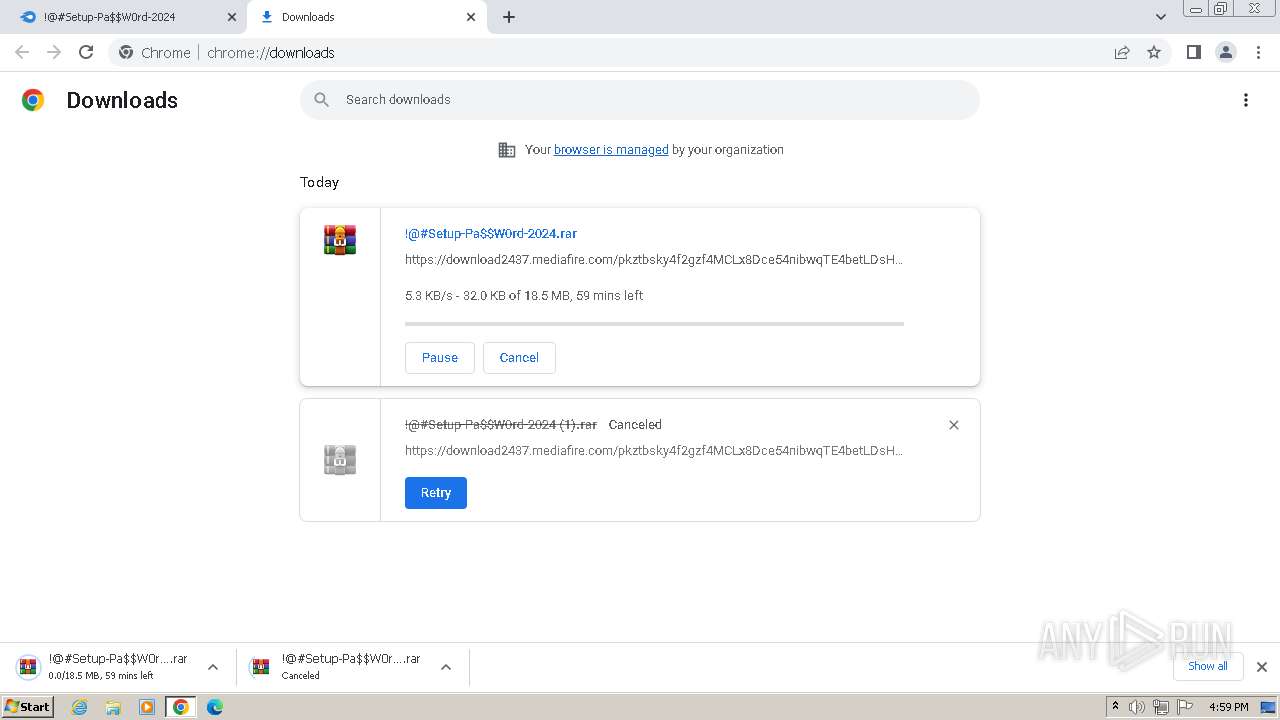Remove the canceled download from list
The height and width of the screenshot is (720, 1280).
954,425
